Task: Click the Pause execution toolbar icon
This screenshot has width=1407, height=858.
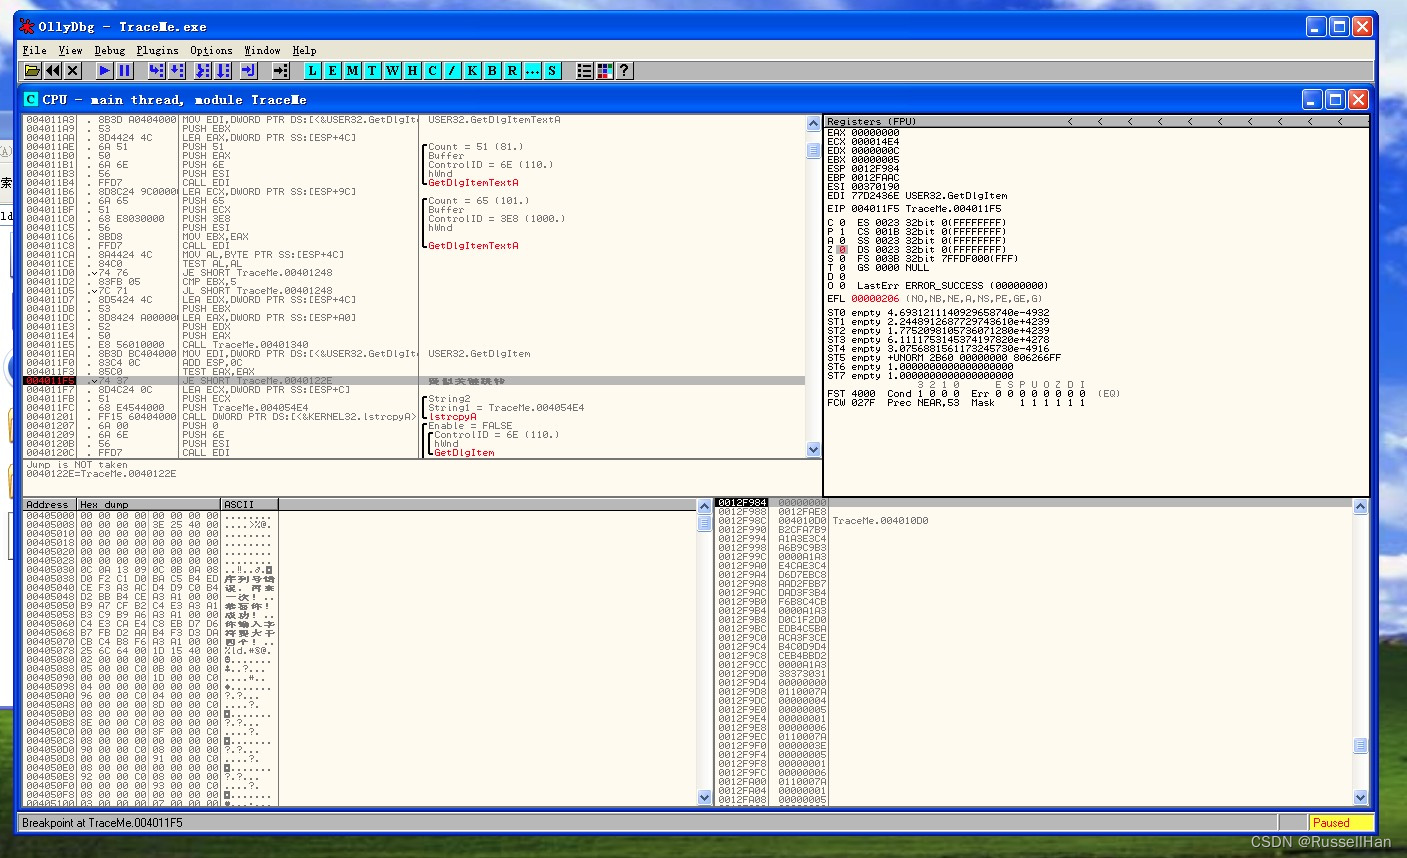Action: coord(124,71)
